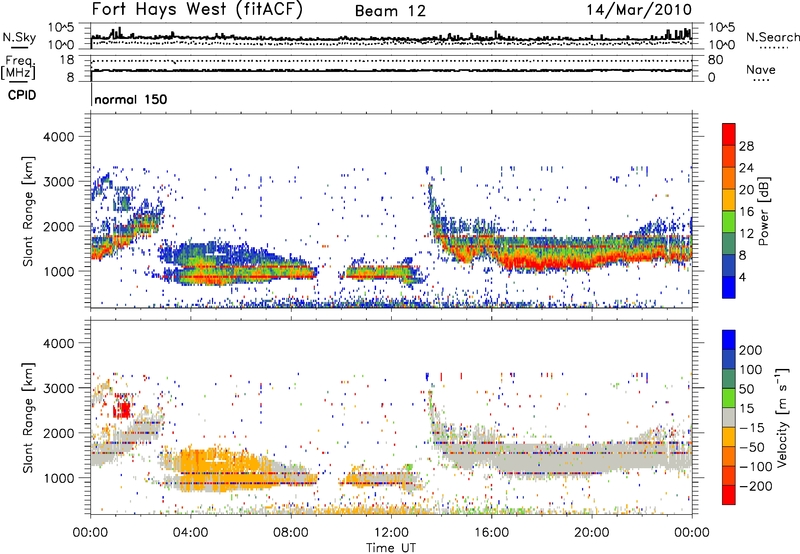Click the 'Beam 12' label
This screenshot has width=800, height=554.
pyautogui.click(x=390, y=11)
